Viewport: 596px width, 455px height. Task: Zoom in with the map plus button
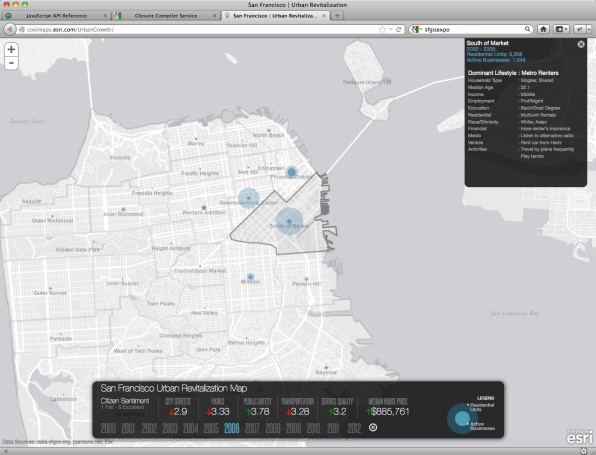pos(11,49)
